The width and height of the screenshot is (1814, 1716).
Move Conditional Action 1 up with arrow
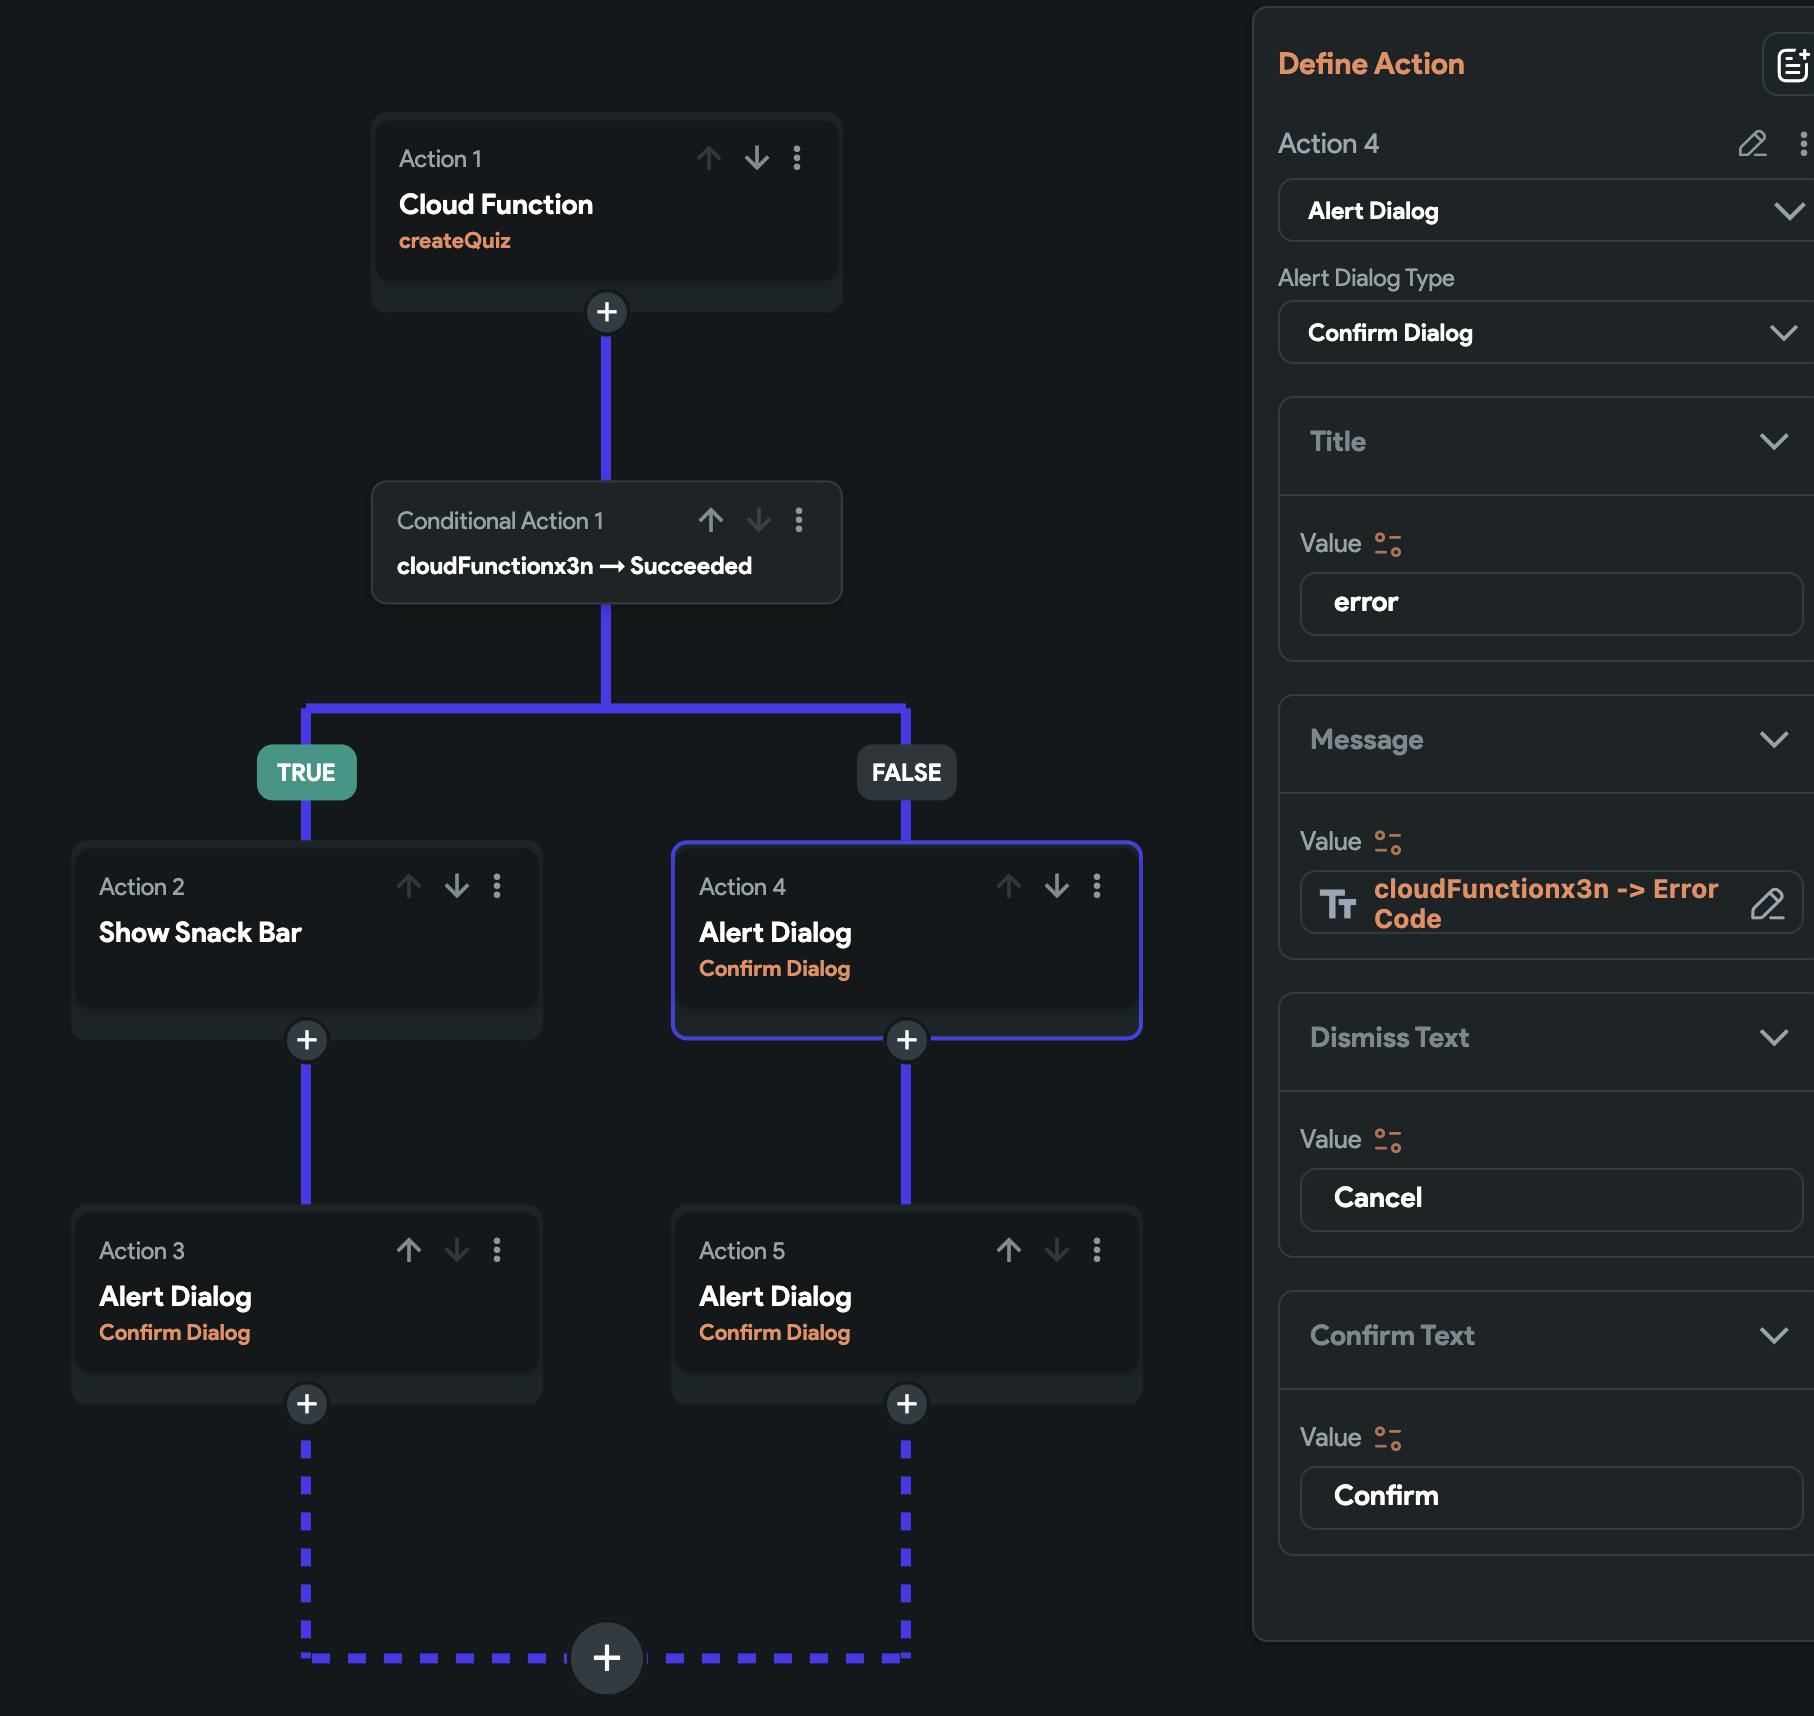[711, 520]
